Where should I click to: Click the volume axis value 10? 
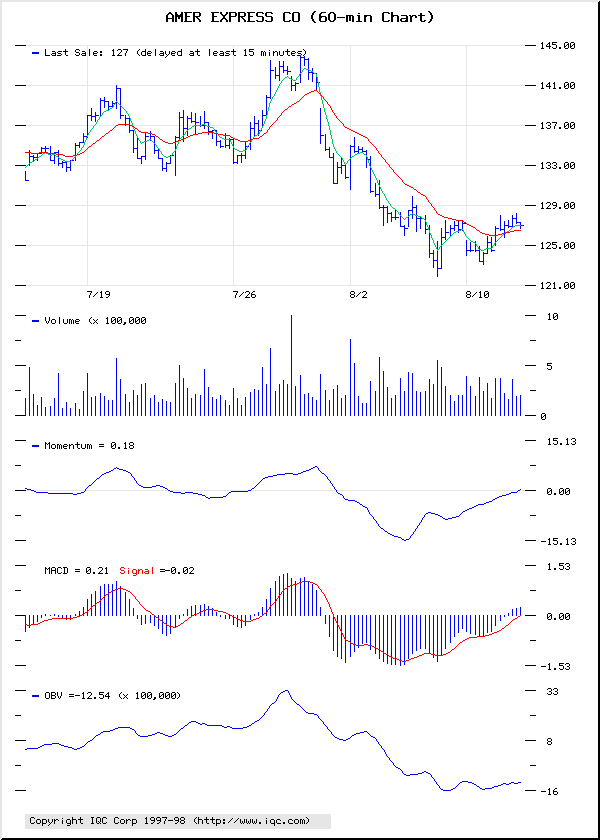click(552, 317)
